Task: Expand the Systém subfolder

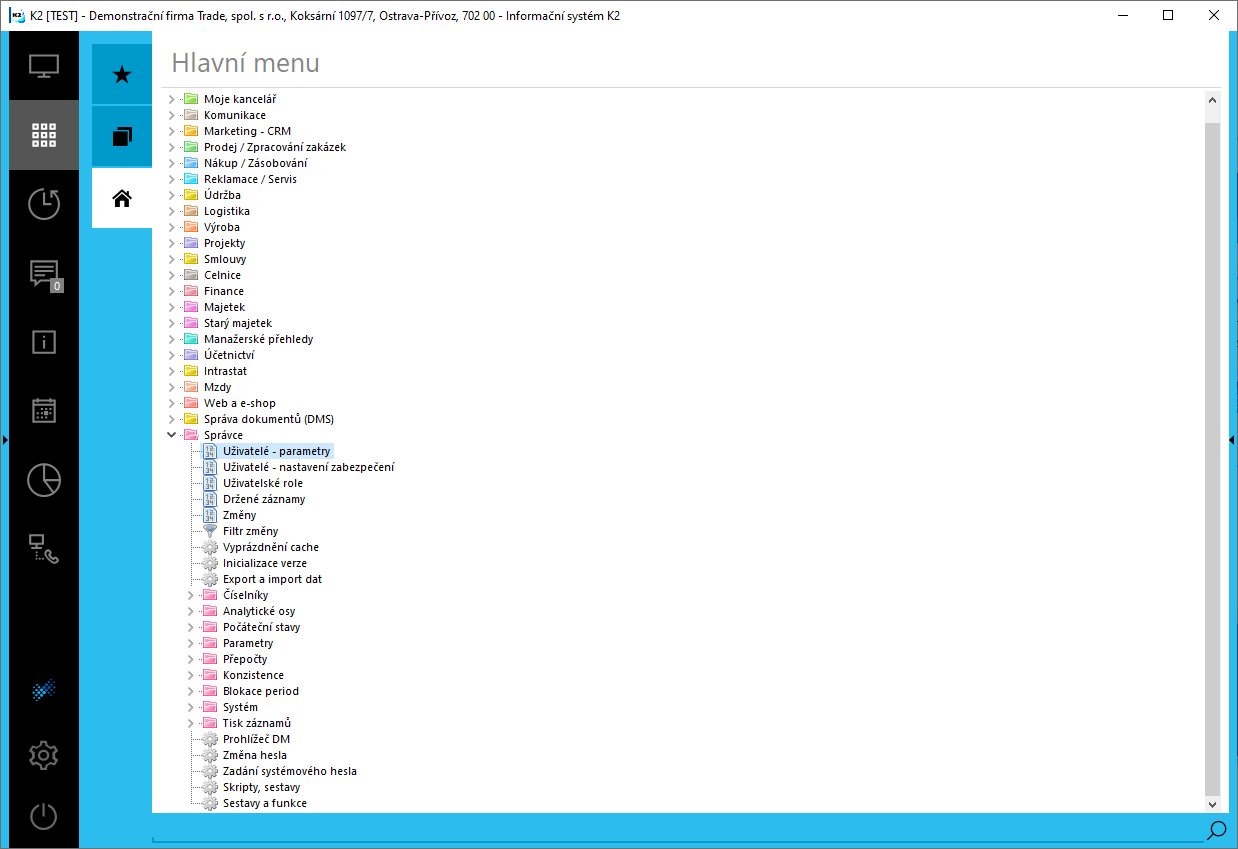Action: [191, 707]
